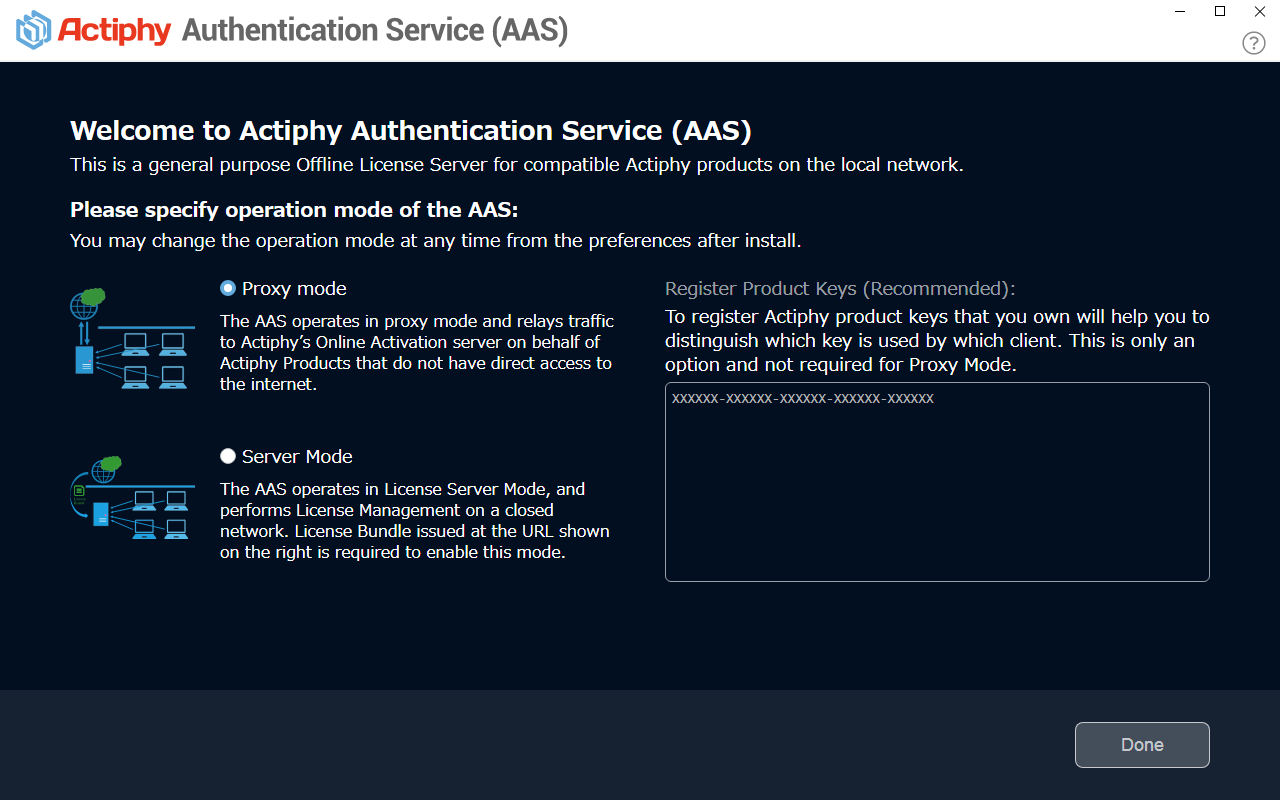Click the Proxy mode network diagram icon
Image resolution: width=1280 pixels, height=800 pixels.
pyautogui.click(x=131, y=338)
